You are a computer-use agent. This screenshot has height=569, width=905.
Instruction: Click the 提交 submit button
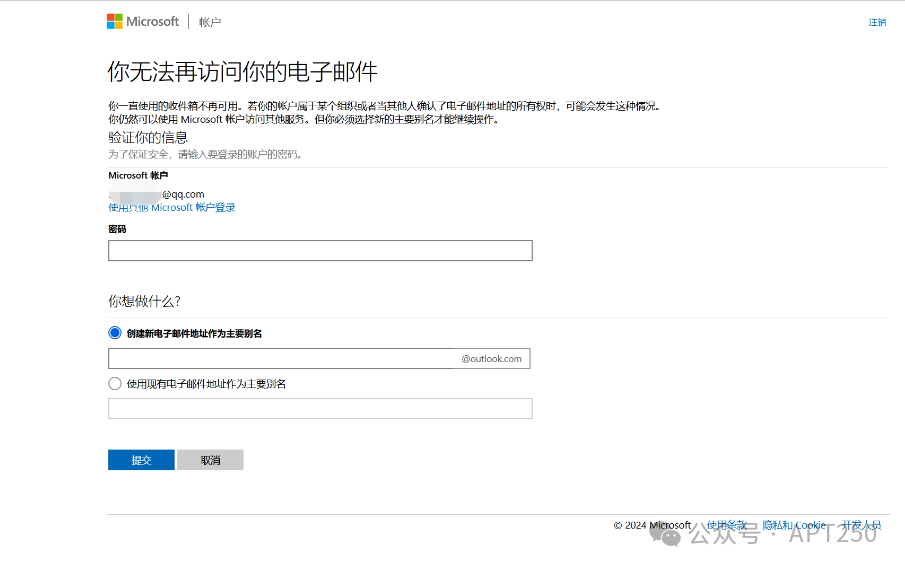click(x=141, y=460)
